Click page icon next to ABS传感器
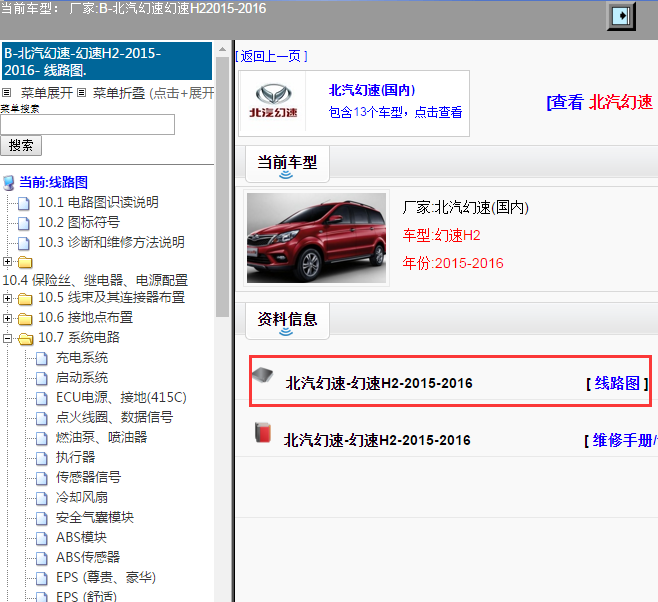 [x=41, y=558]
